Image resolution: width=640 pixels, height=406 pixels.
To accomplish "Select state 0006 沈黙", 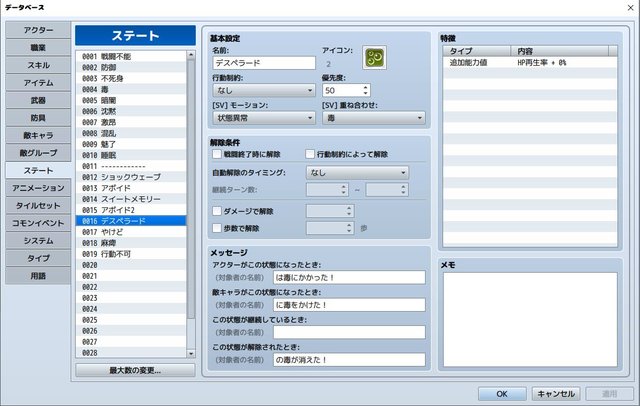I will (131, 111).
